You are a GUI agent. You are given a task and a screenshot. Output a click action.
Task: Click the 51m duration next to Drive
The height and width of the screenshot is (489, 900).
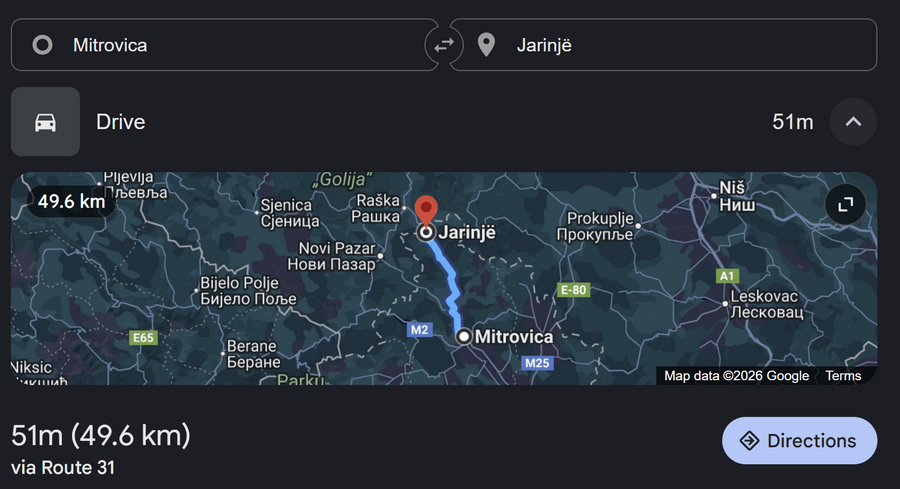click(793, 122)
